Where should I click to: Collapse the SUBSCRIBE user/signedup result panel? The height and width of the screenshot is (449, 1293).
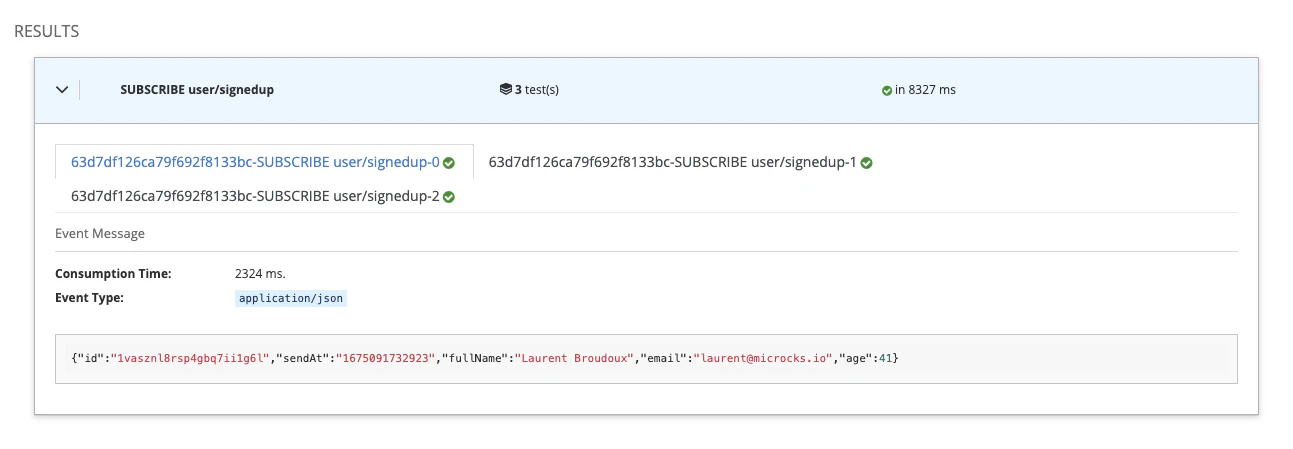pos(62,90)
